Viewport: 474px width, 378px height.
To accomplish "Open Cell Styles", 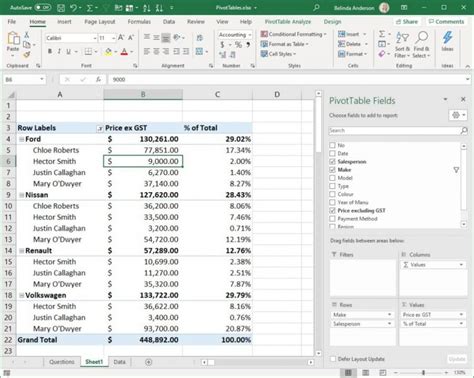I will point(278,54).
